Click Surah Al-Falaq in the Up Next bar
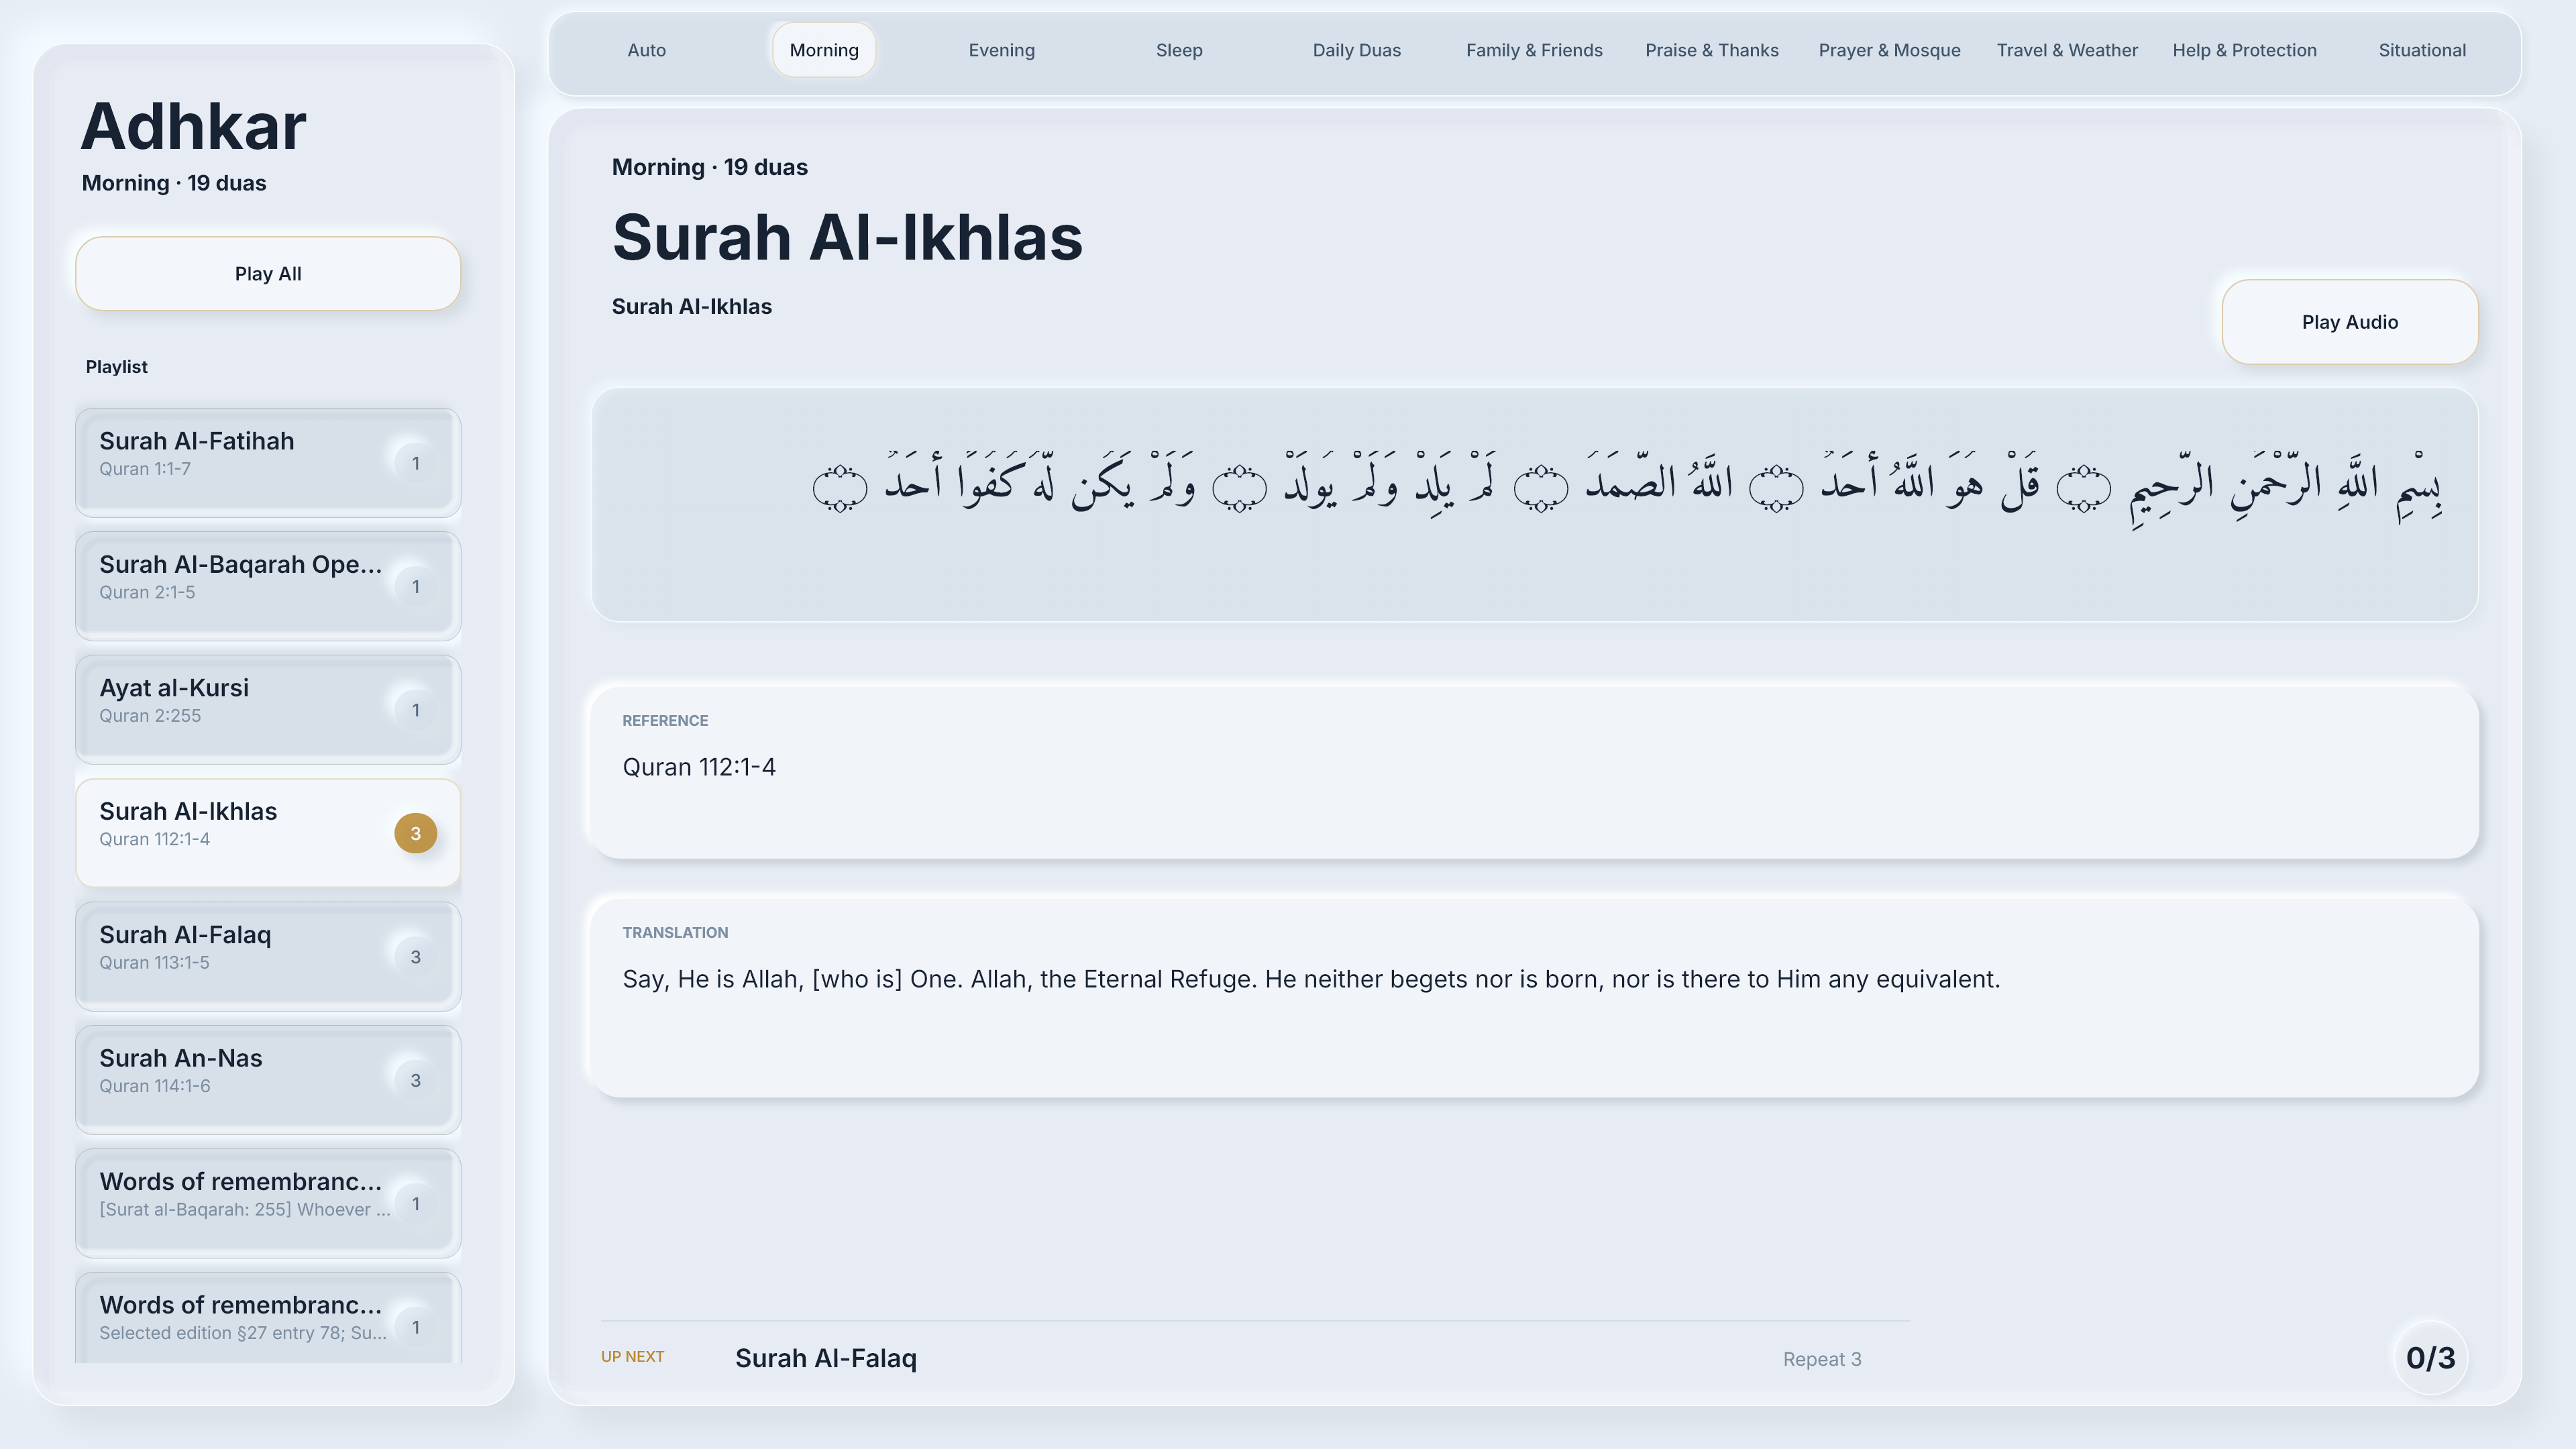 pos(826,1358)
